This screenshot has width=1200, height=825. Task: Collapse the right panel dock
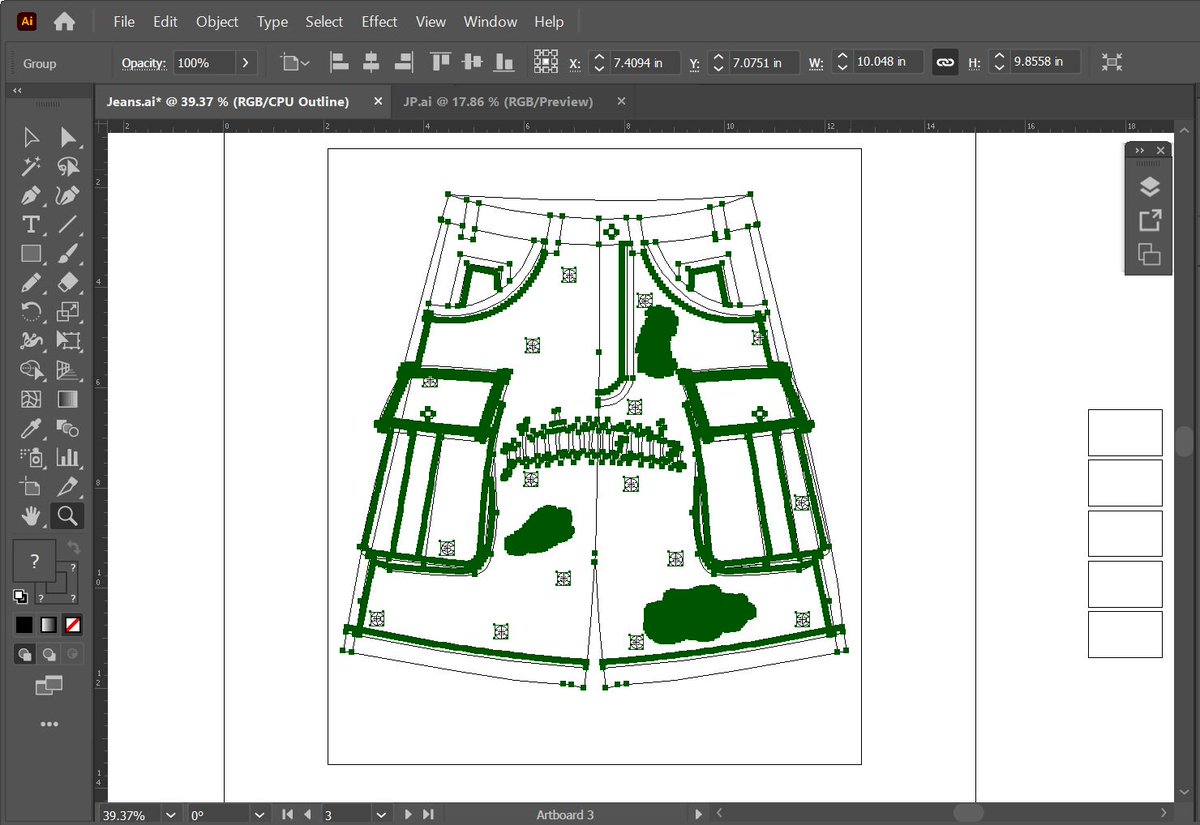point(1139,150)
